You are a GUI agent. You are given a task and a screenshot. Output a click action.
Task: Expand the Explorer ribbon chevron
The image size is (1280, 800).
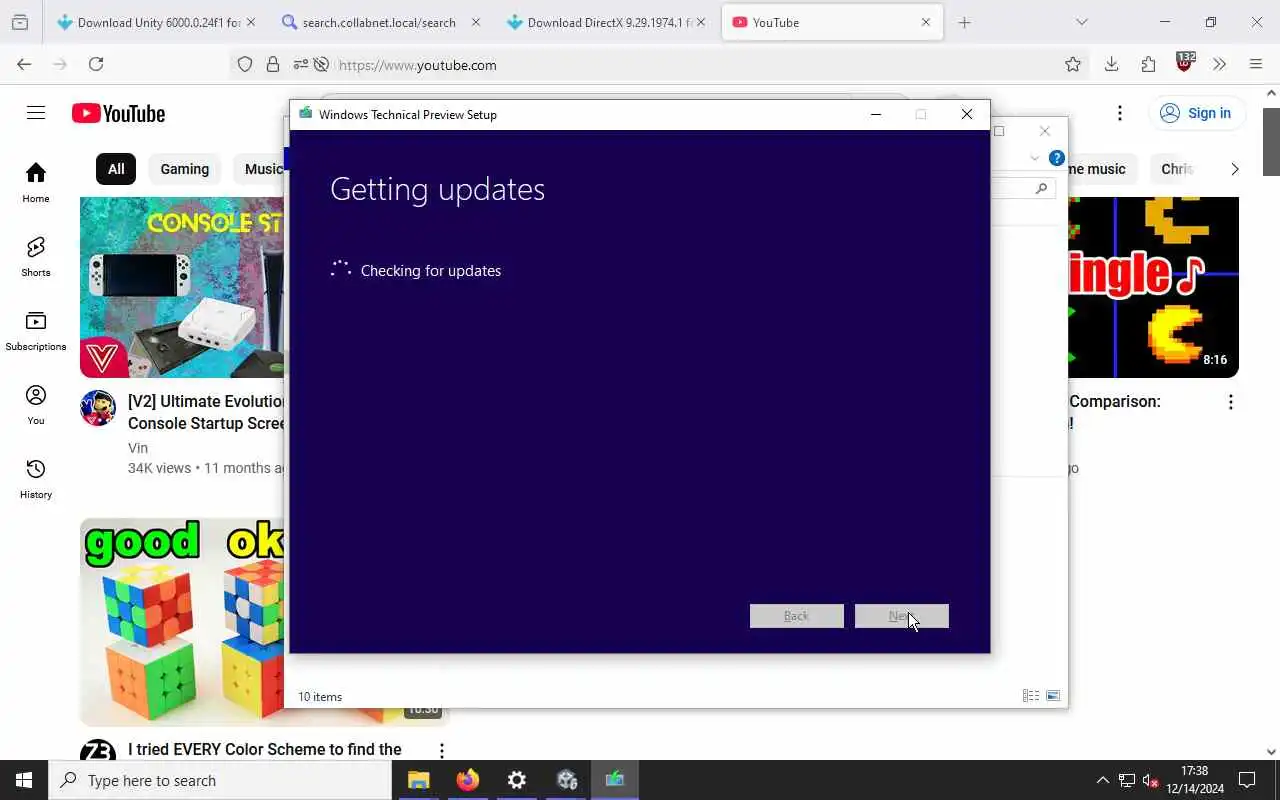(1035, 158)
